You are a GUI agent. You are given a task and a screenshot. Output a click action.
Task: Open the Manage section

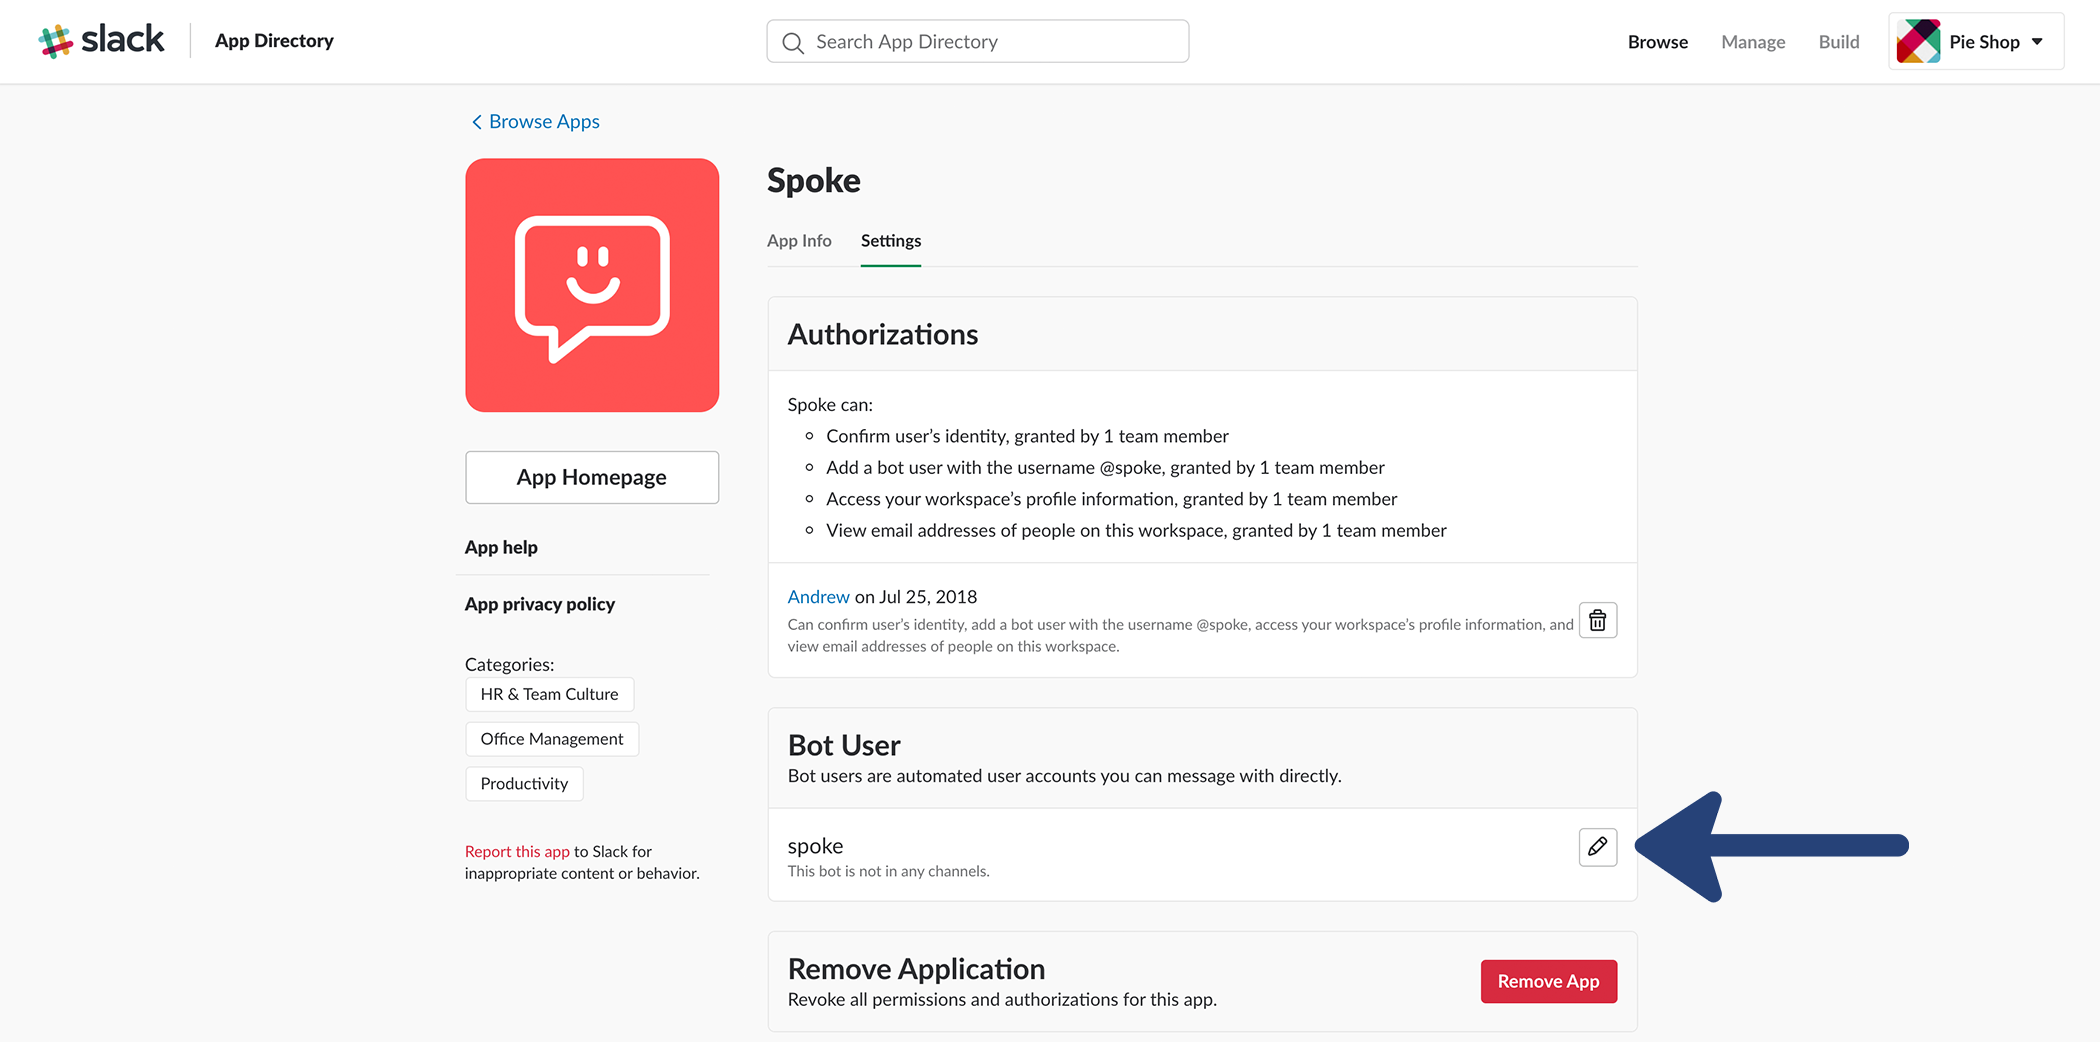pos(1753,42)
